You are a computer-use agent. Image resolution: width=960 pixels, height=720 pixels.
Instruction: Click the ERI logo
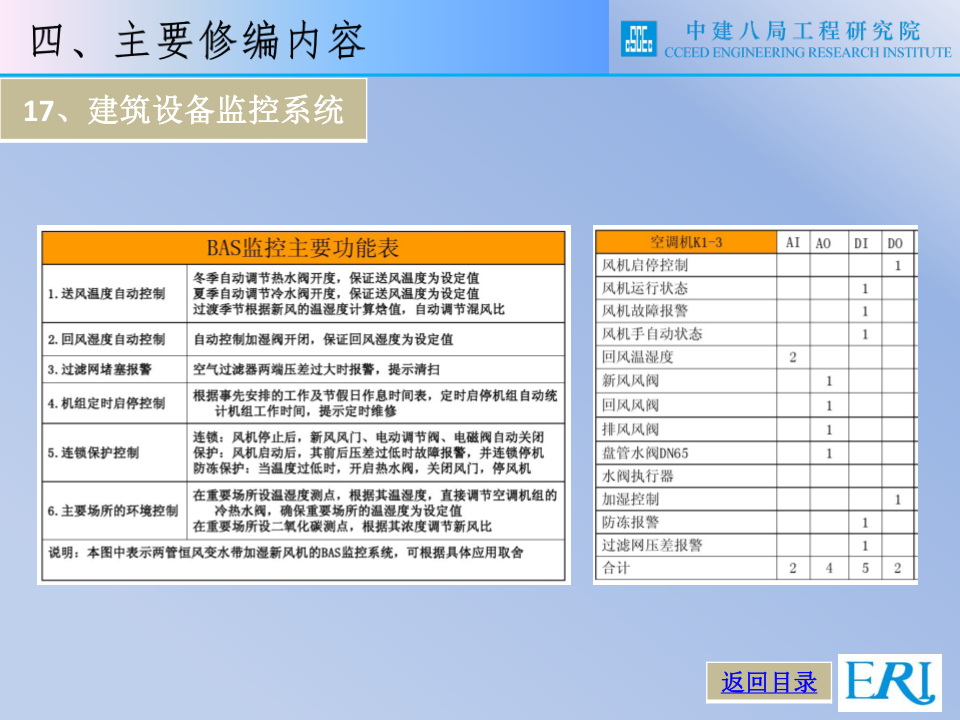click(890, 683)
